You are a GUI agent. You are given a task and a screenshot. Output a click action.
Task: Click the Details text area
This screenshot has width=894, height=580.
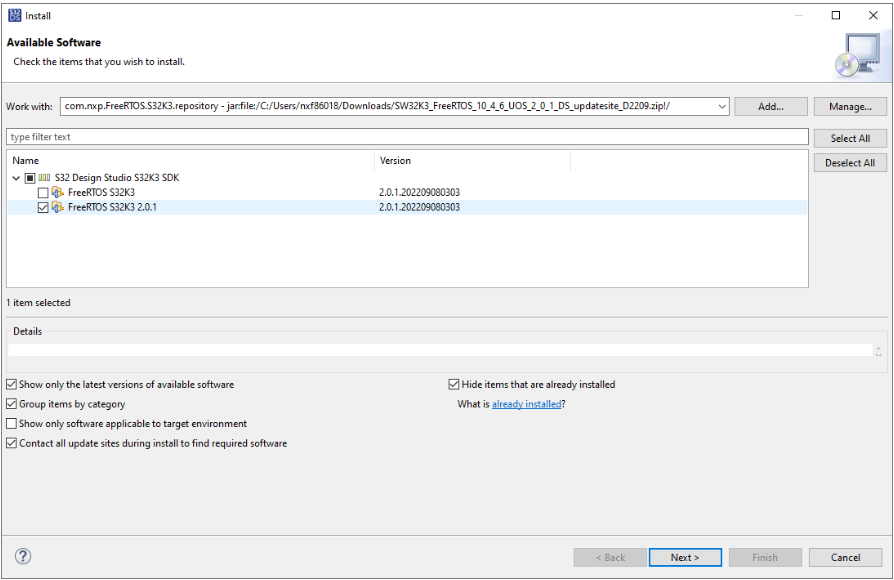440,350
